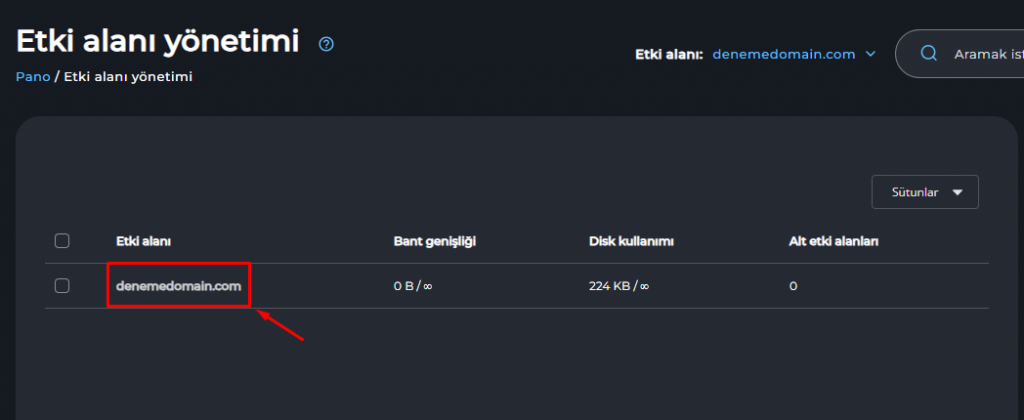Sort by the Etki alanı column header
This screenshot has width=1024, height=420.
(143, 241)
